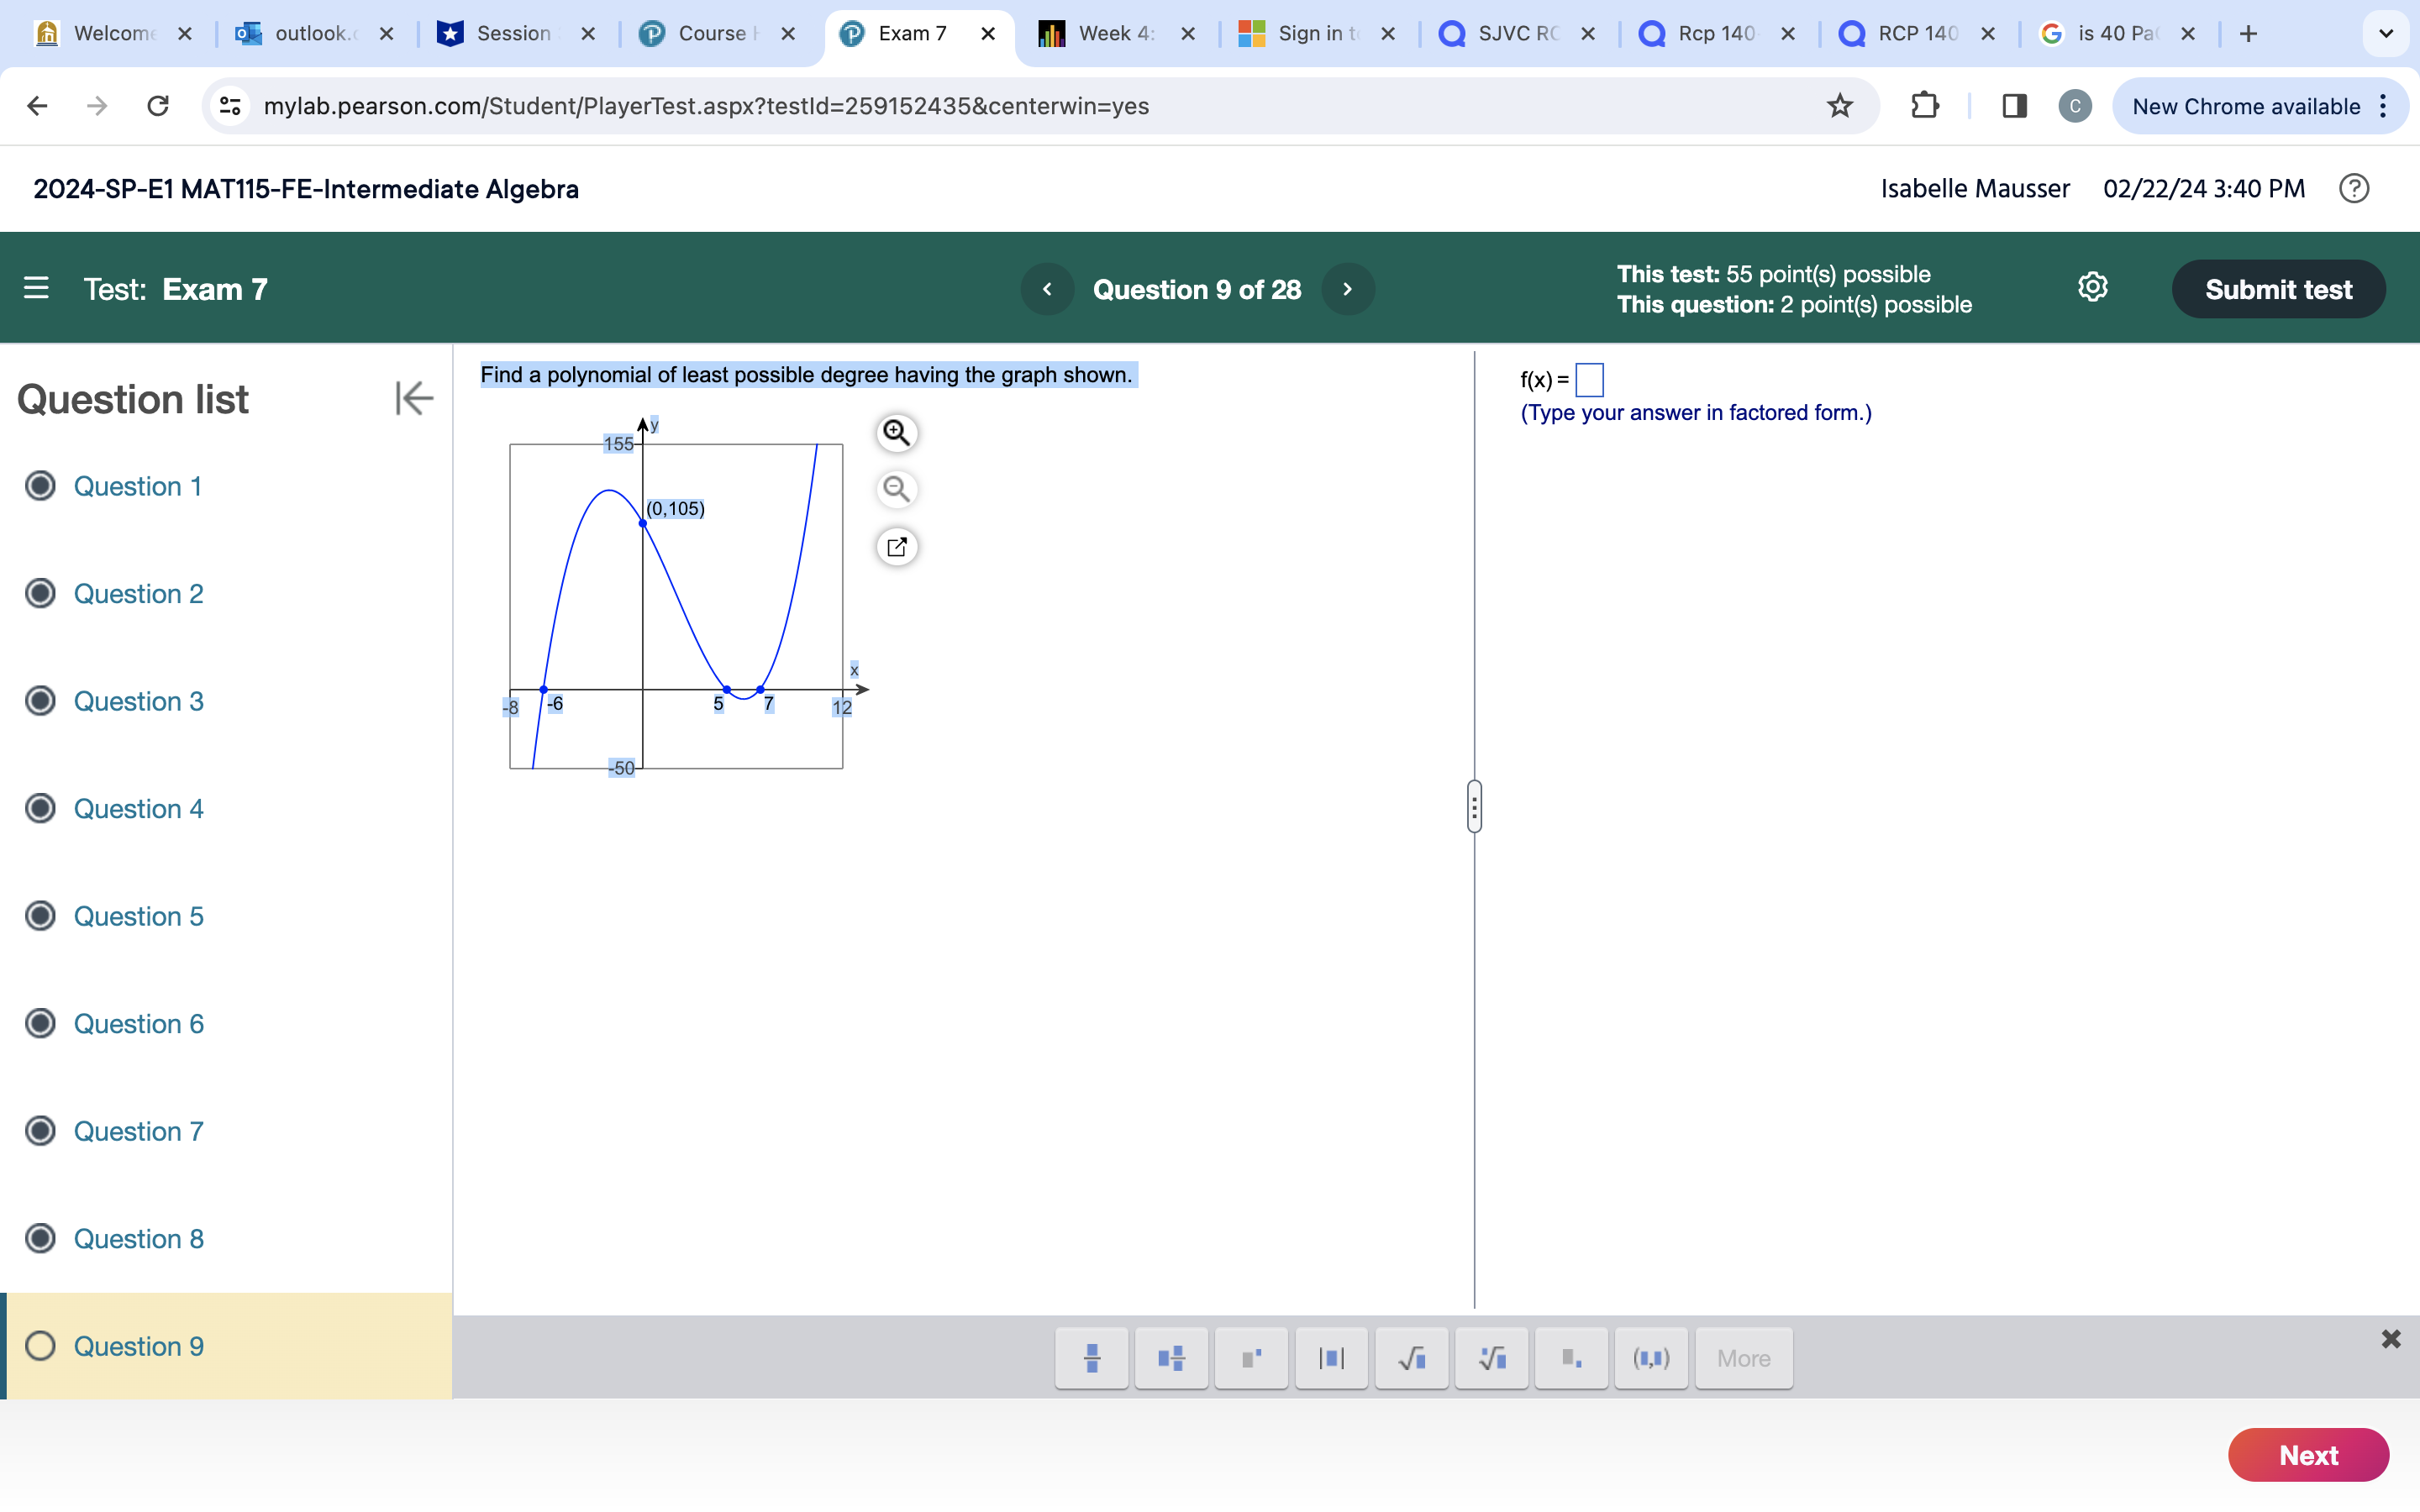Insert a fraction template from the math palette

coord(1091,1358)
